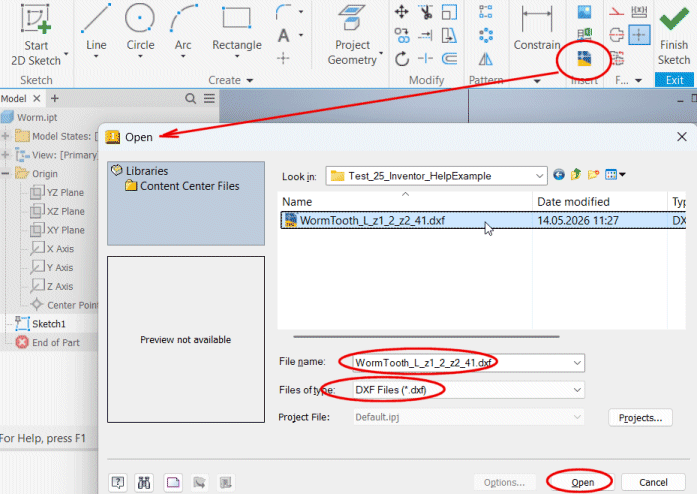
Task: Sort by the Date modified column
Action: click(573, 202)
